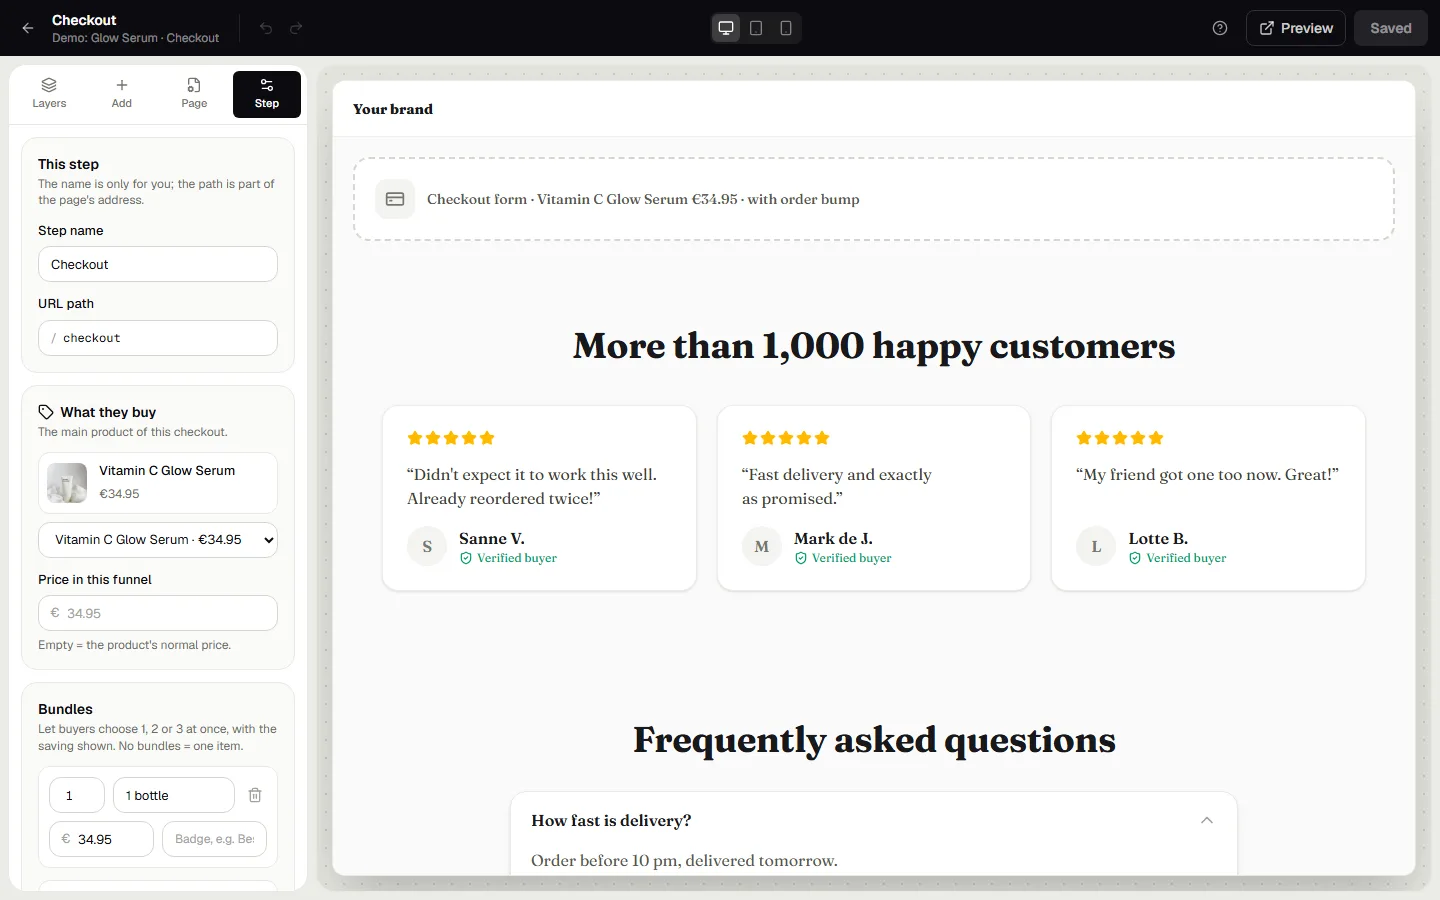Redo the last change
Image resolution: width=1440 pixels, height=900 pixels.
click(296, 28)
